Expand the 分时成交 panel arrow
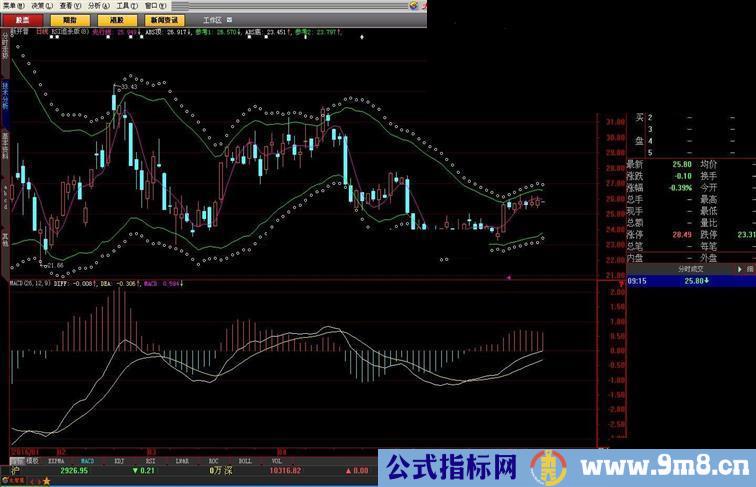Screen dimensions: 756x487 click(x=749, y=268)
